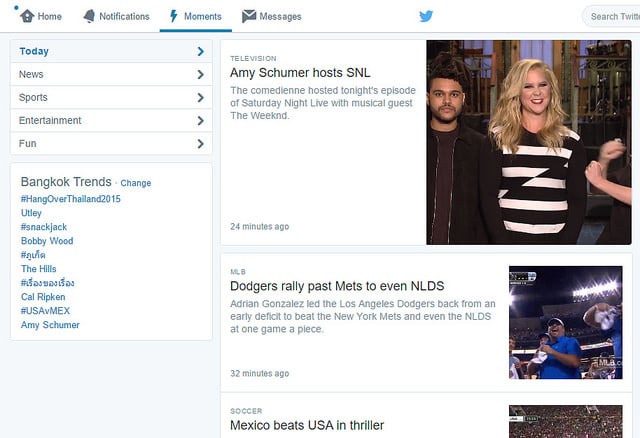The width and height of the screenshot is (640, 438).
Task: Expand the Entertainment row chevron
Action: click(200, 120)
